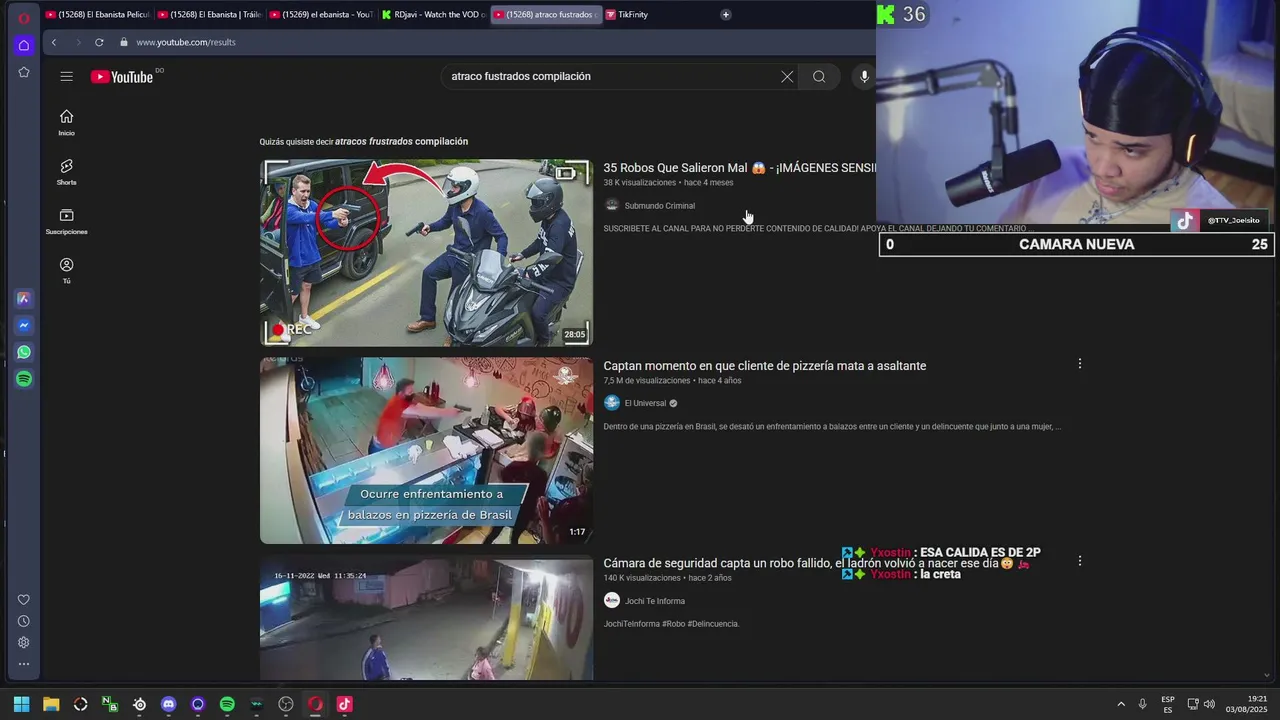The image size is (1280, 720).
Task: Open Spotify from the taskbar
Action: (227, 704)
